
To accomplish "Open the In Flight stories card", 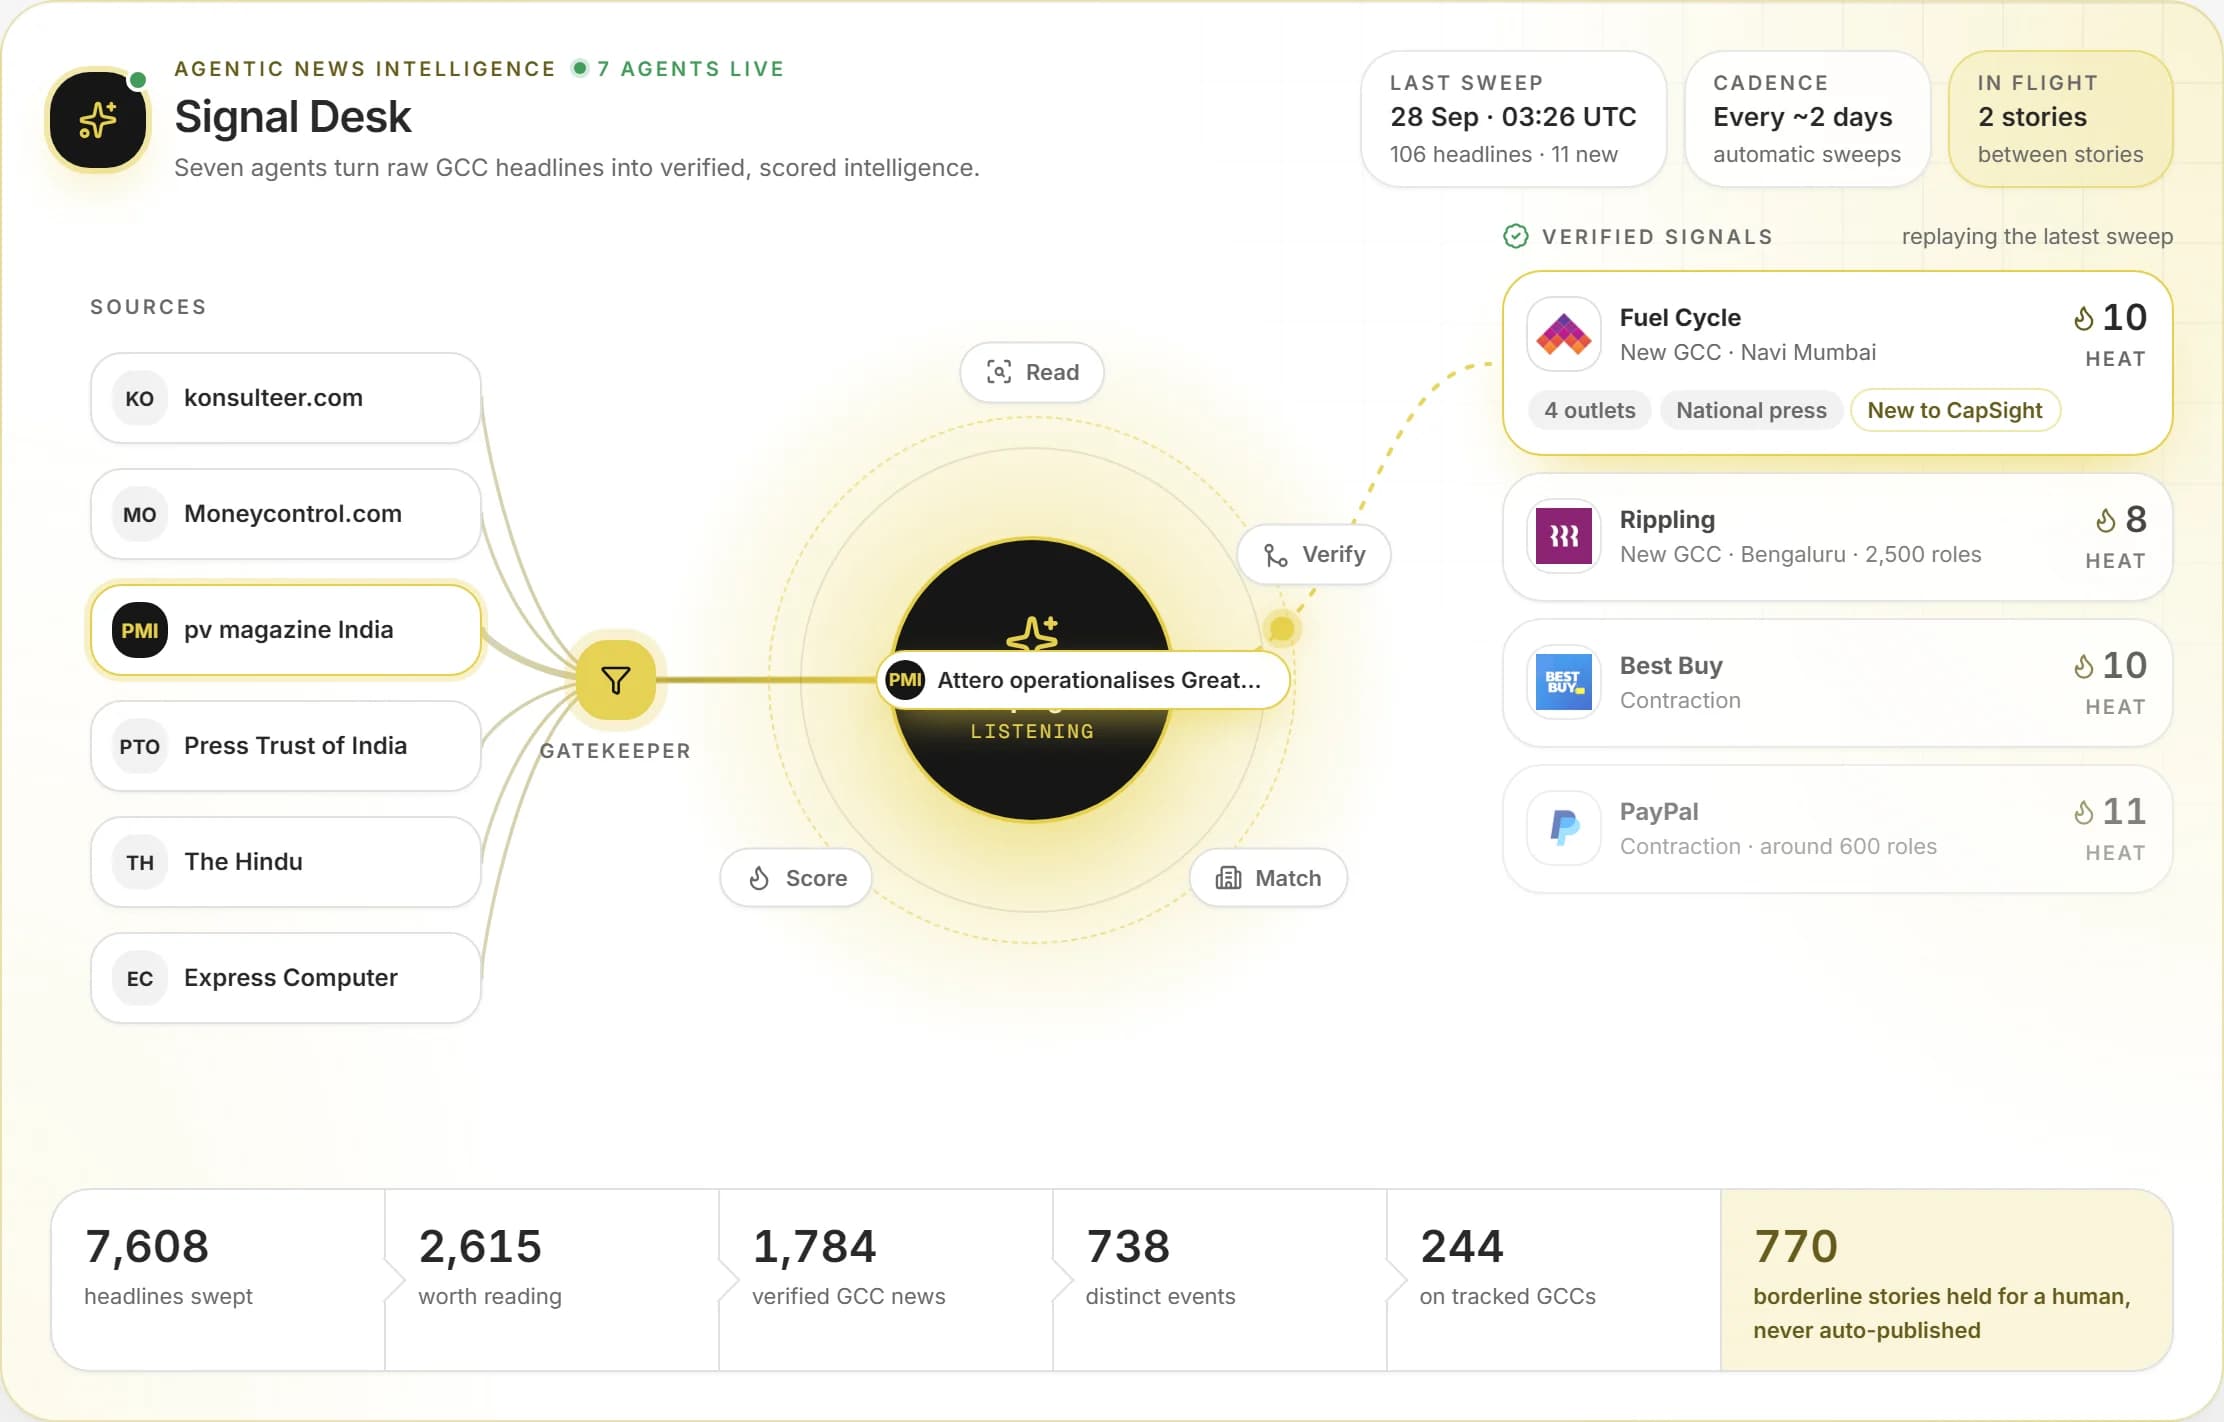I will tap(2061, 119).
